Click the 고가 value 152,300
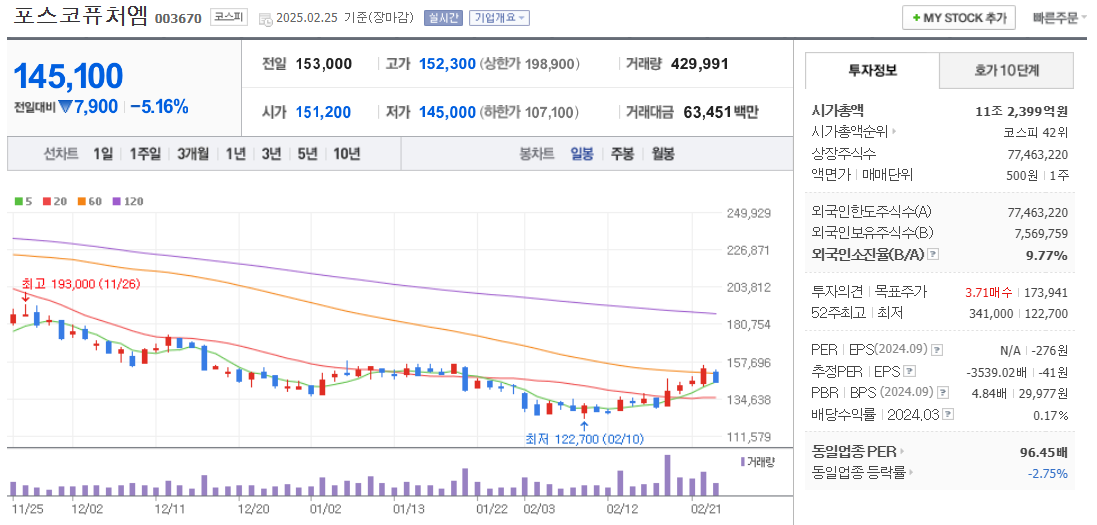Image resolution: width=1097 pixels, height=525 pixels. 448,64
